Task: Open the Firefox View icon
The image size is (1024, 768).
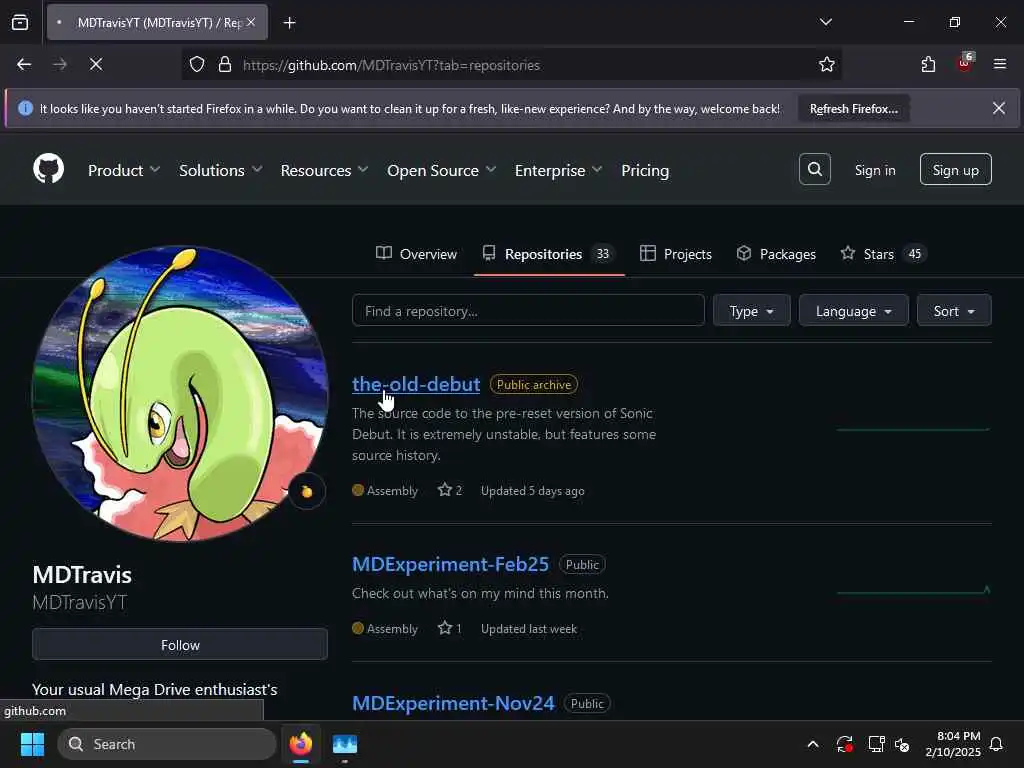Action: click(20, 22)
